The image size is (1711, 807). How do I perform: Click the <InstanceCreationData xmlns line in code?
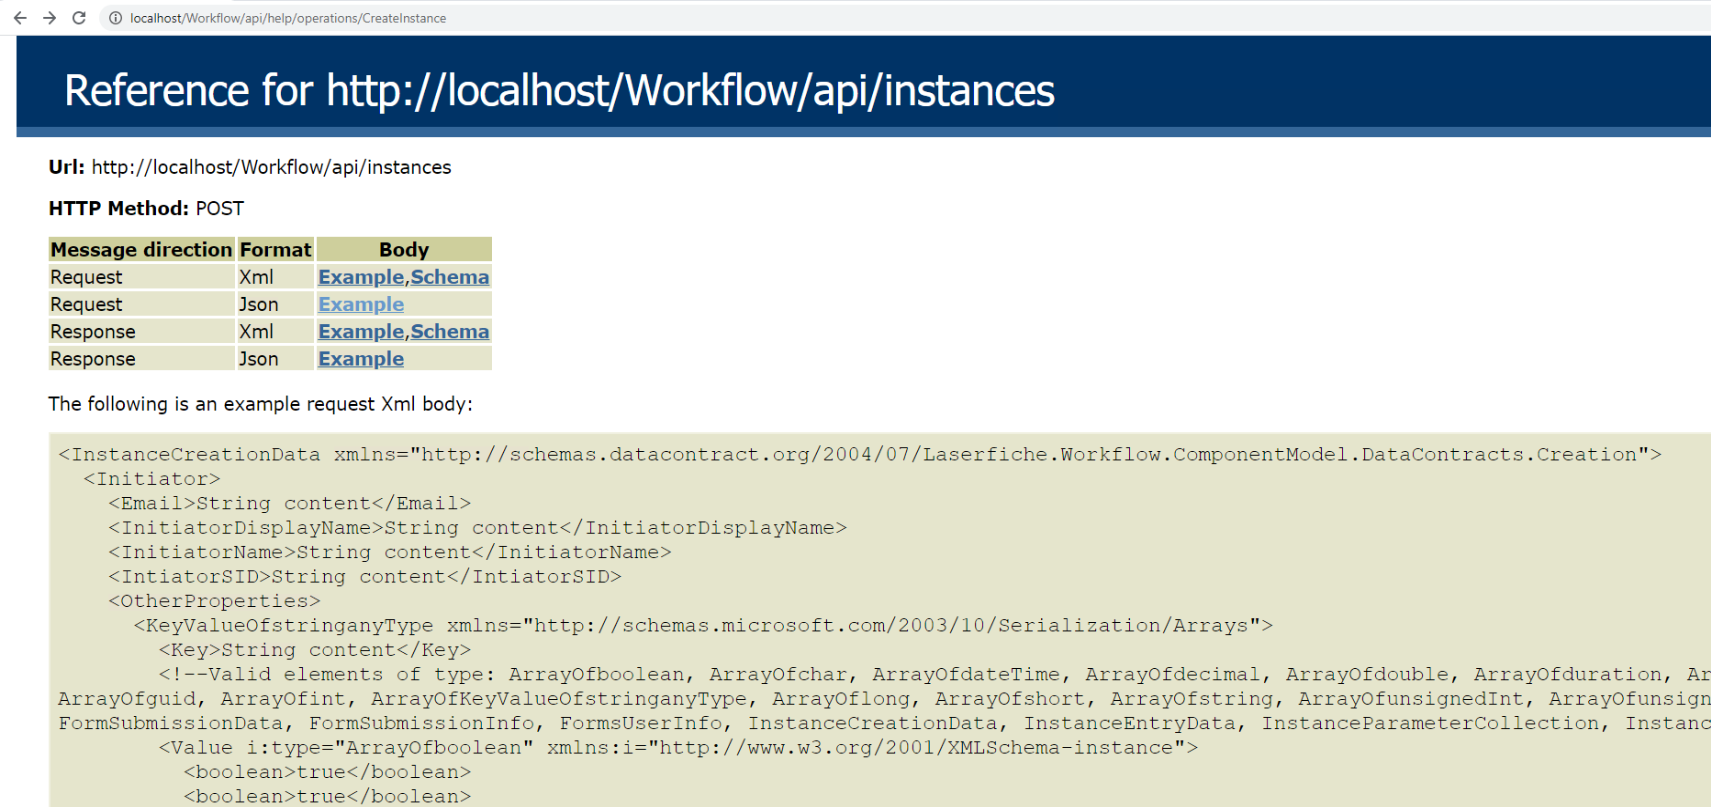[x=859, y=455]
